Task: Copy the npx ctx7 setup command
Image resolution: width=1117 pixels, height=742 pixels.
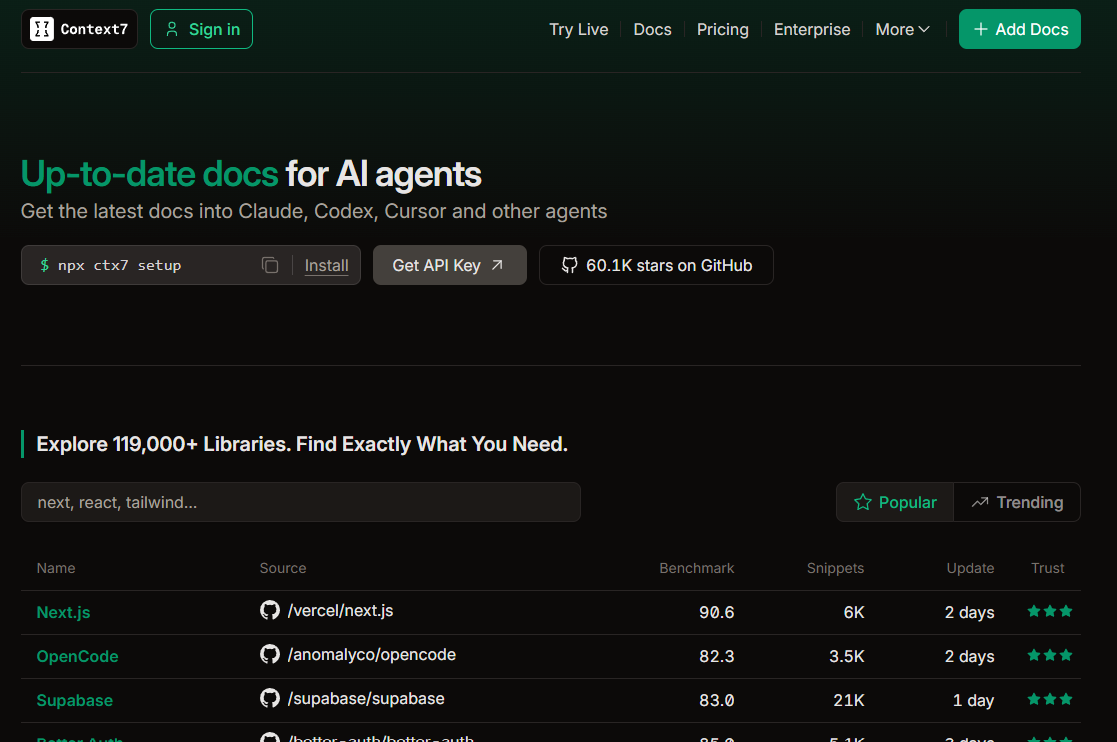Action: pos(270,265)
